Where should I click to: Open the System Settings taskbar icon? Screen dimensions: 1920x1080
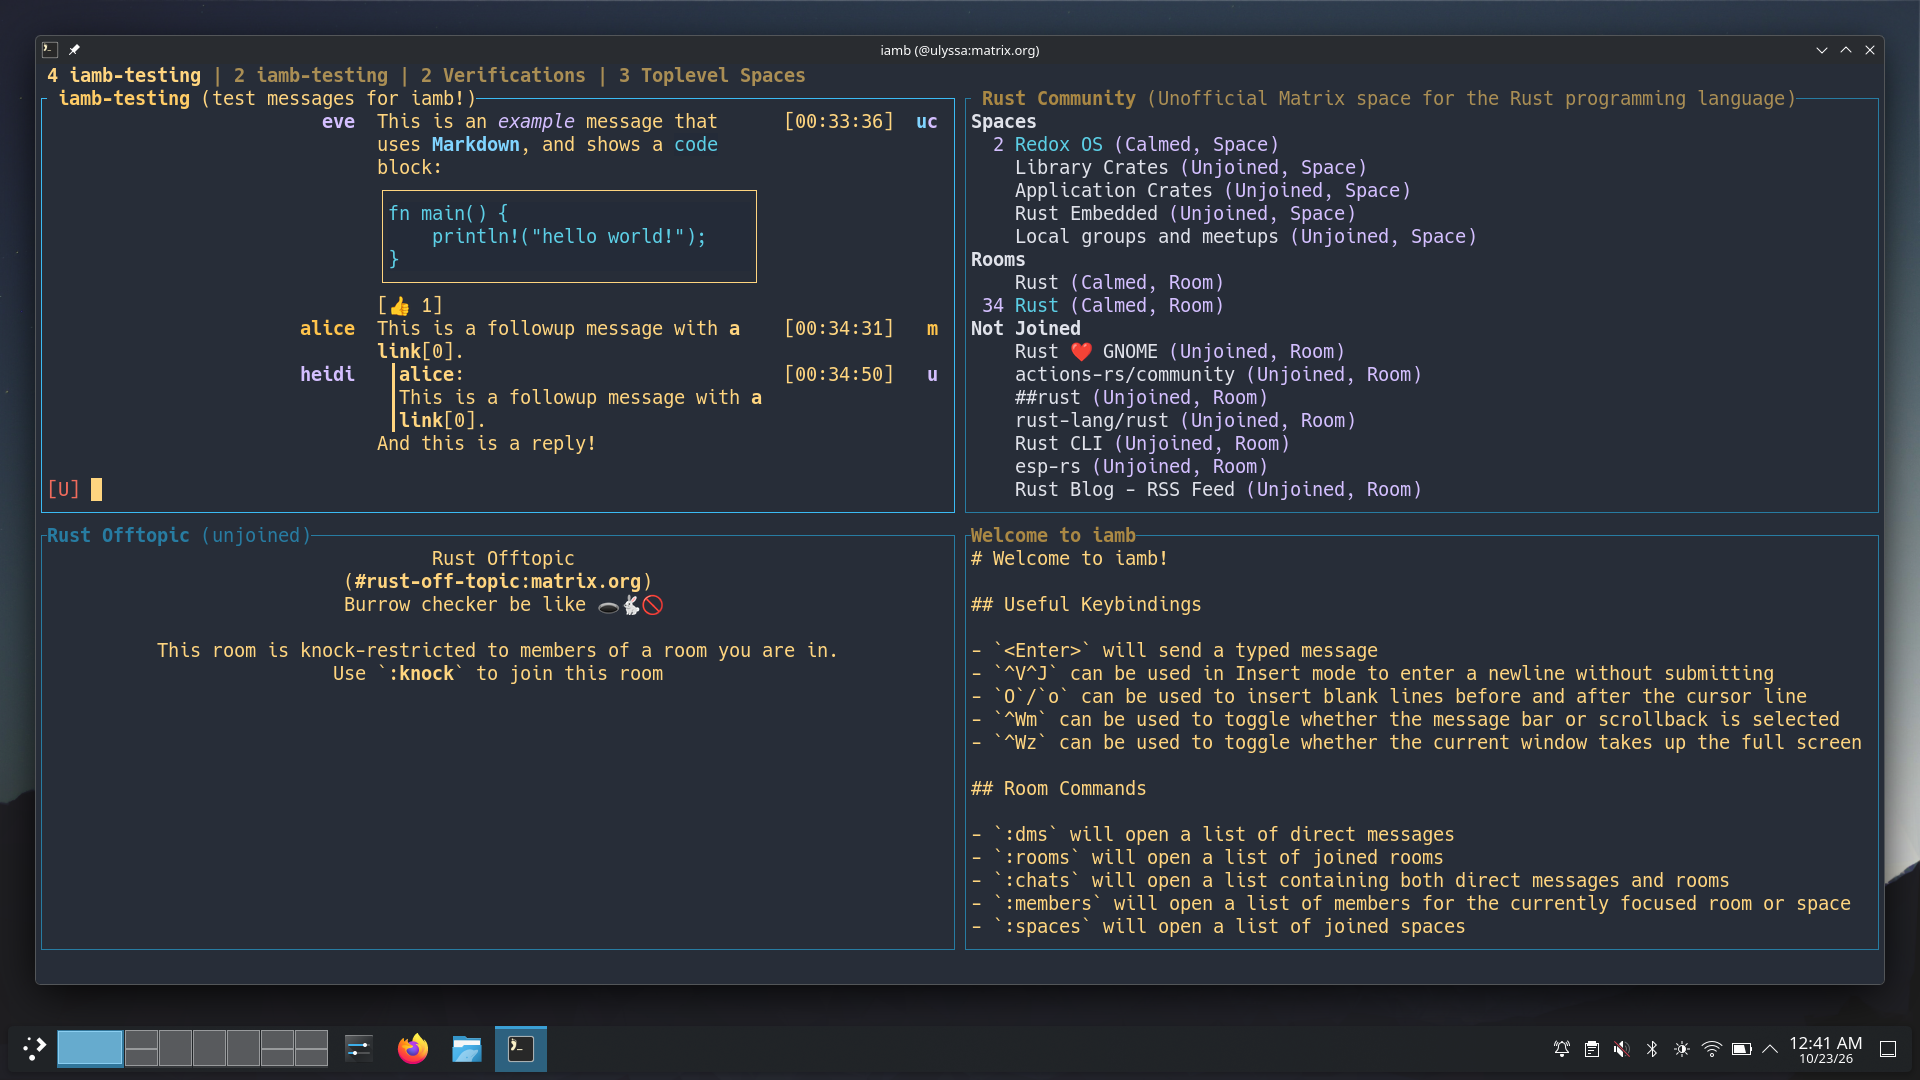359,1048
